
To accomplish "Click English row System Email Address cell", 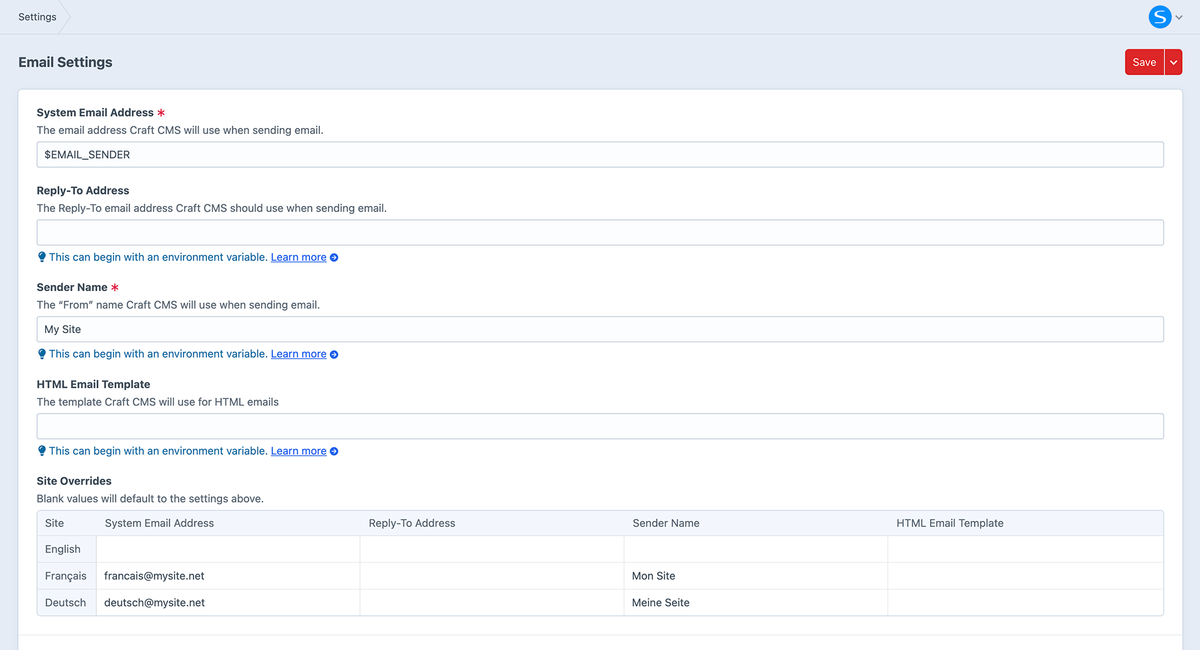I will (x=228, y=549).
